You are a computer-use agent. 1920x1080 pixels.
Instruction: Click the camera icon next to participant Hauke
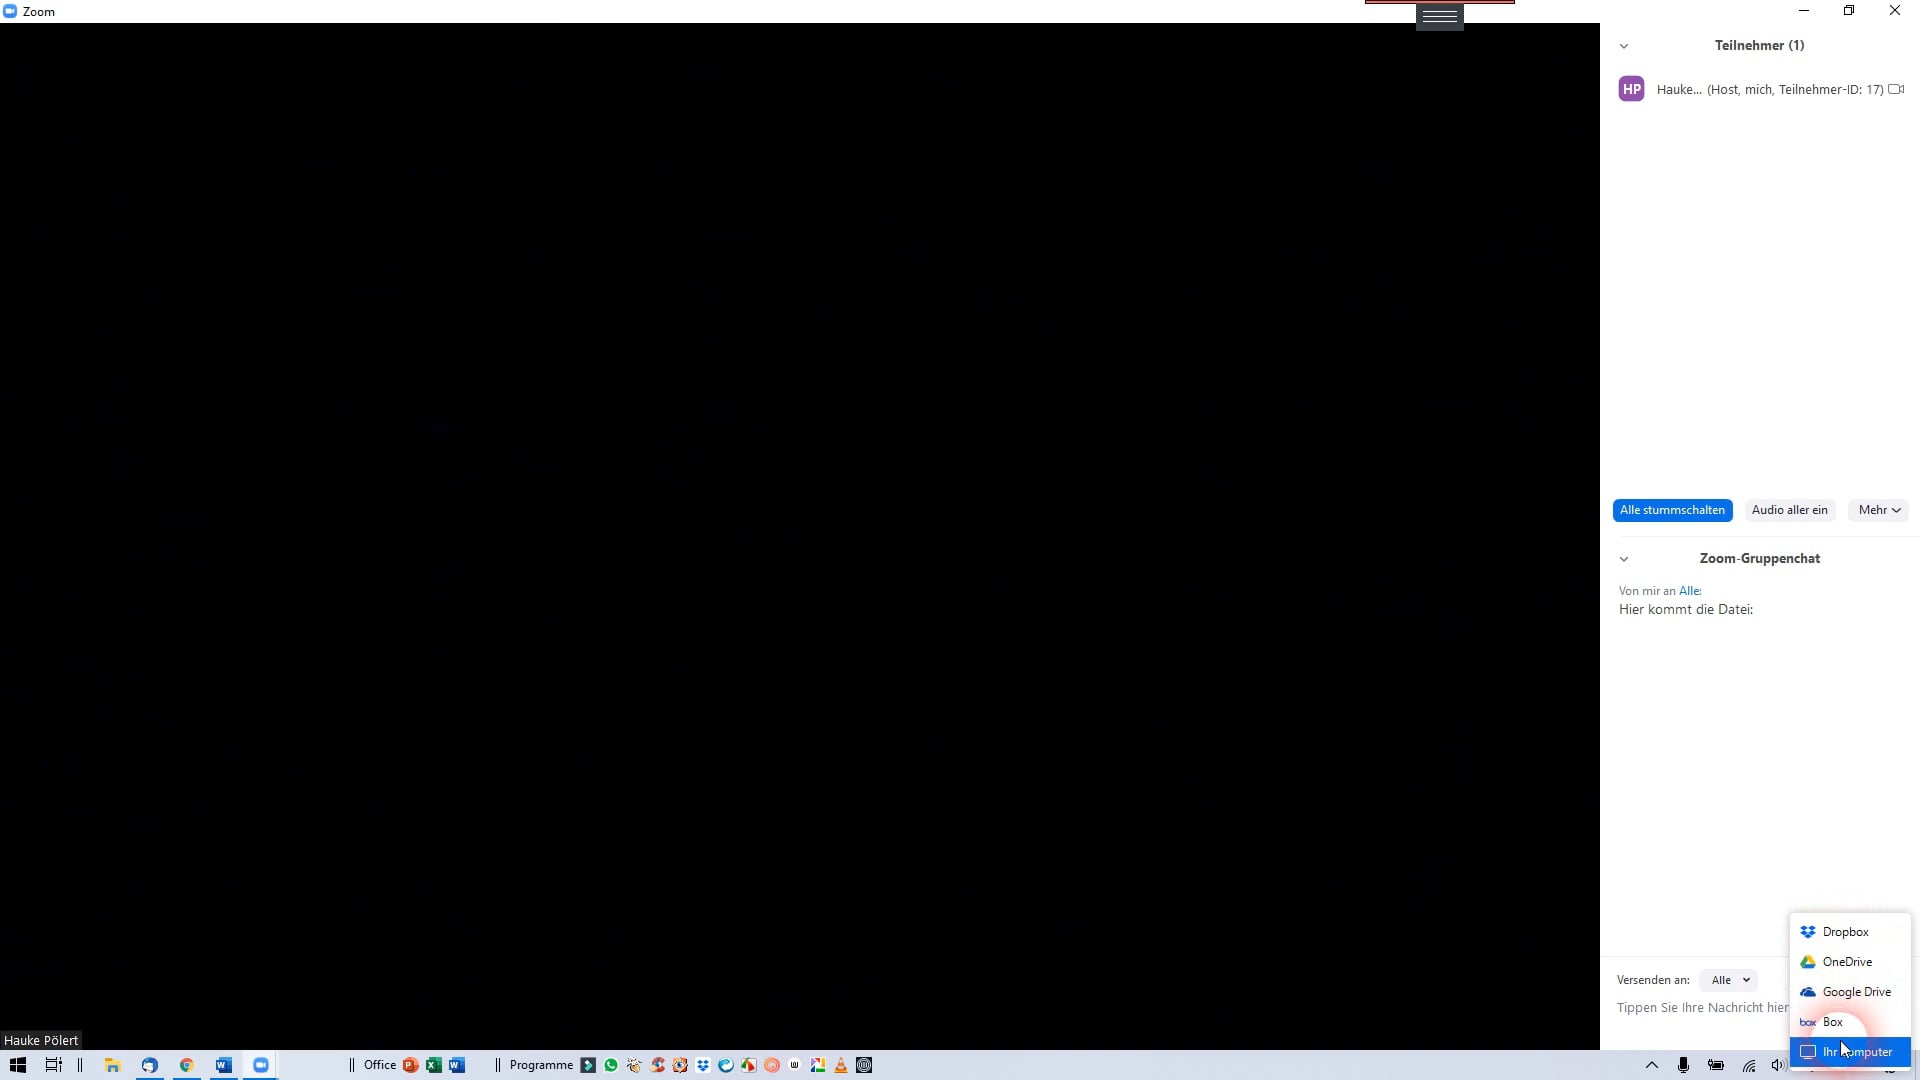point(1896,89)
